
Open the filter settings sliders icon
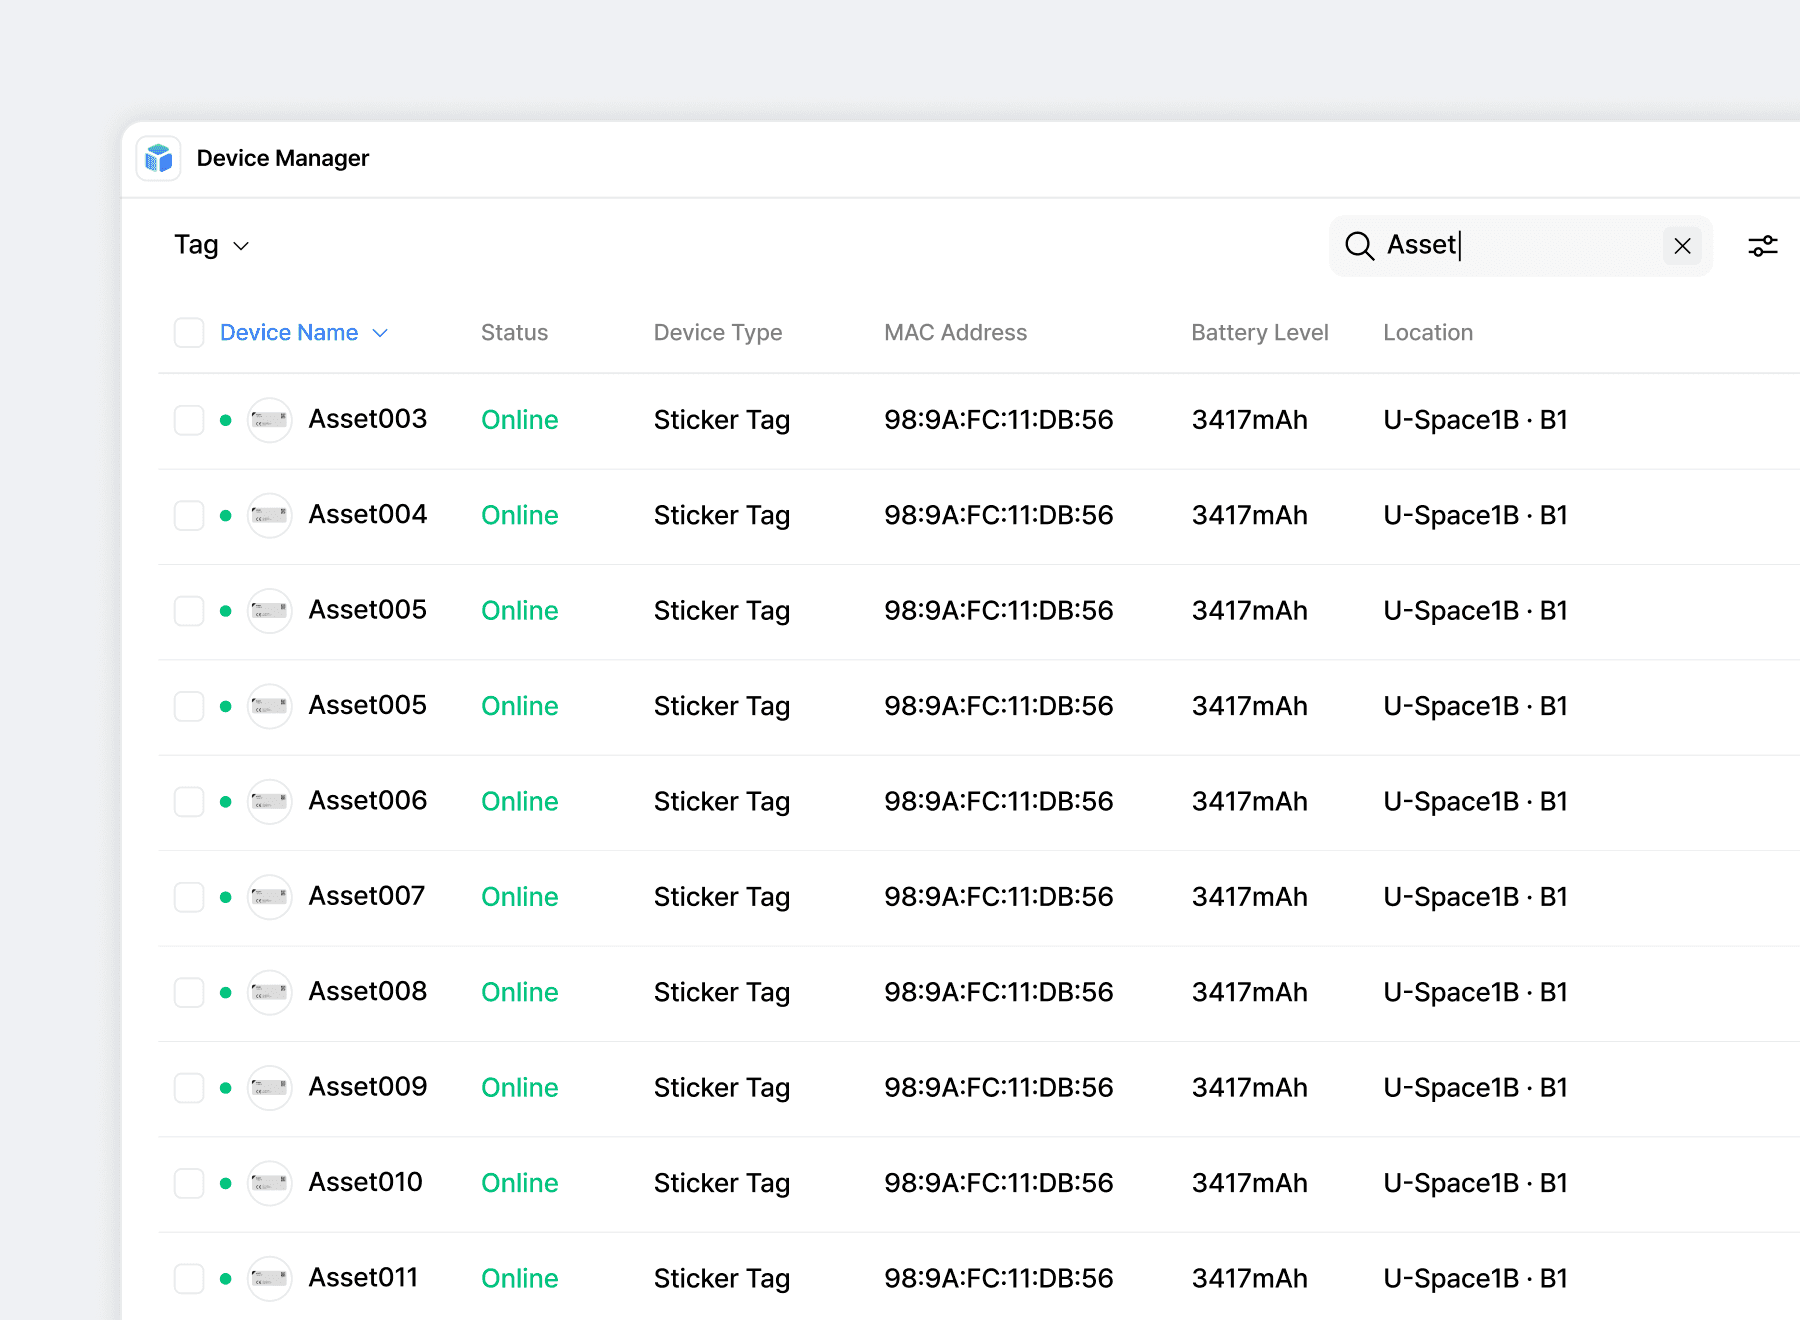click(x=1762, y=246)
